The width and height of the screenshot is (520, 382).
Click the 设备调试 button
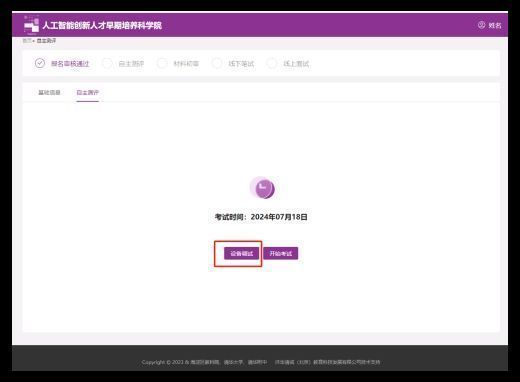coord(241,253)
